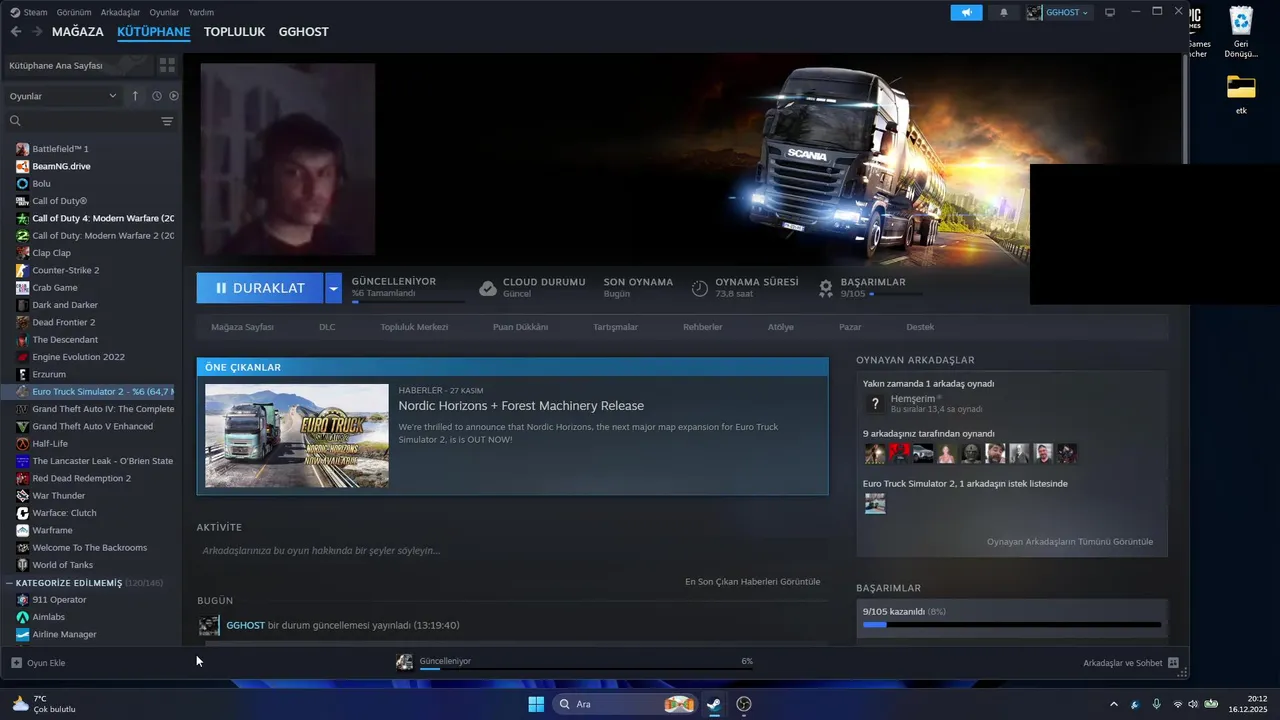Go back with the left arrow

[x=15, y=32]
